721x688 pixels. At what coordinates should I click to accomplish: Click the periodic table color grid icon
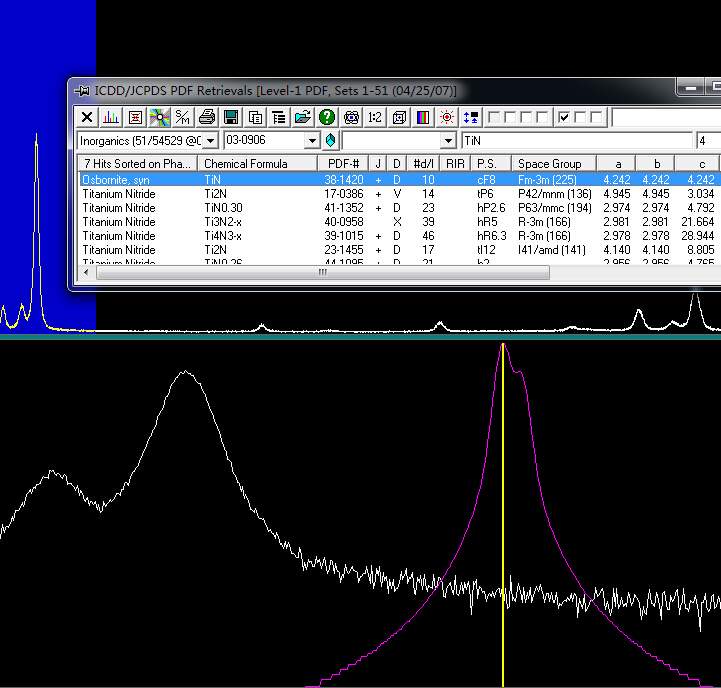423,117
